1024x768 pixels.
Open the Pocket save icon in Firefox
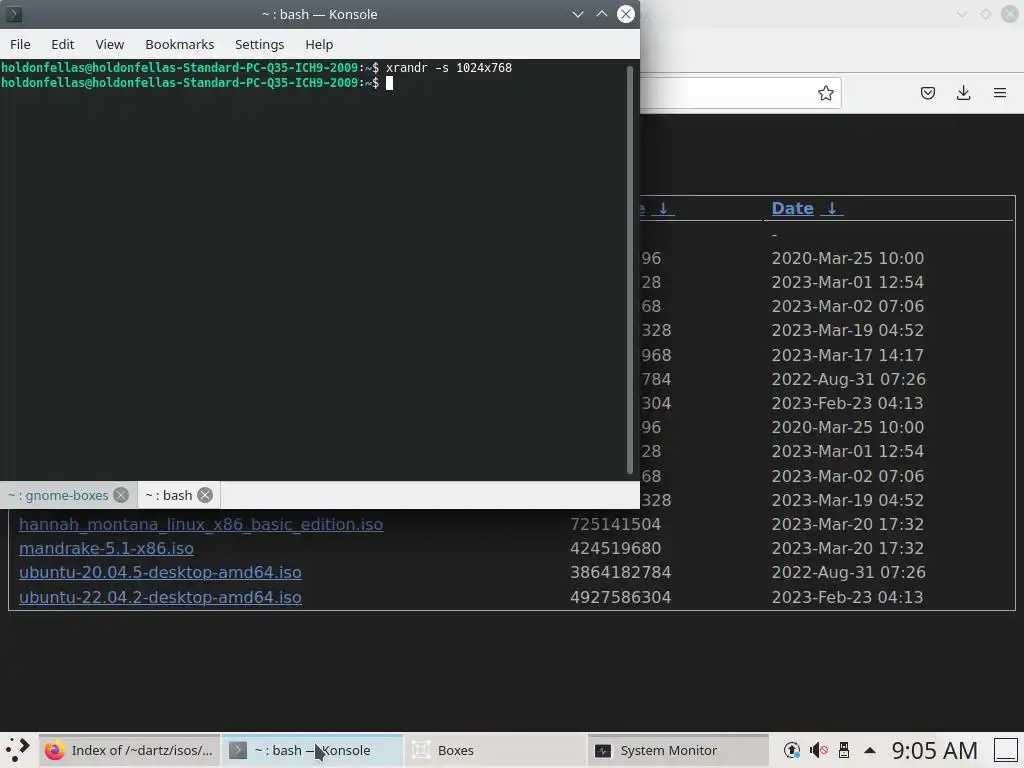927,93
